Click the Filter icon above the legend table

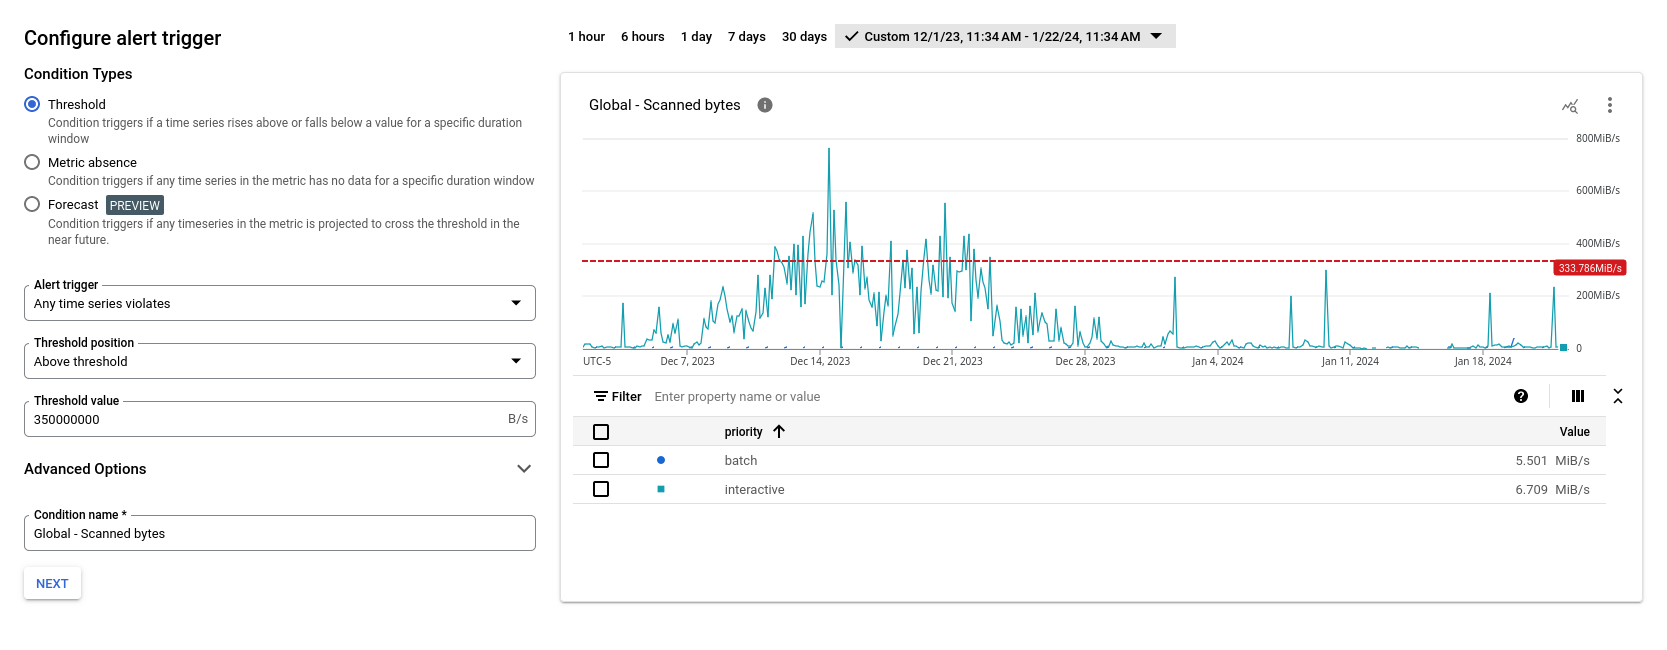click(601, 397)
